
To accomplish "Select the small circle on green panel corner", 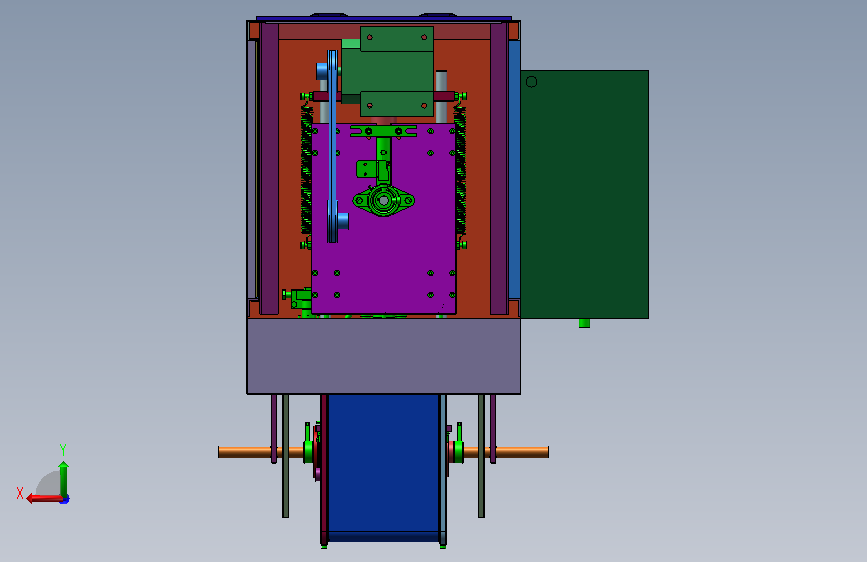I will coord(531,82).
